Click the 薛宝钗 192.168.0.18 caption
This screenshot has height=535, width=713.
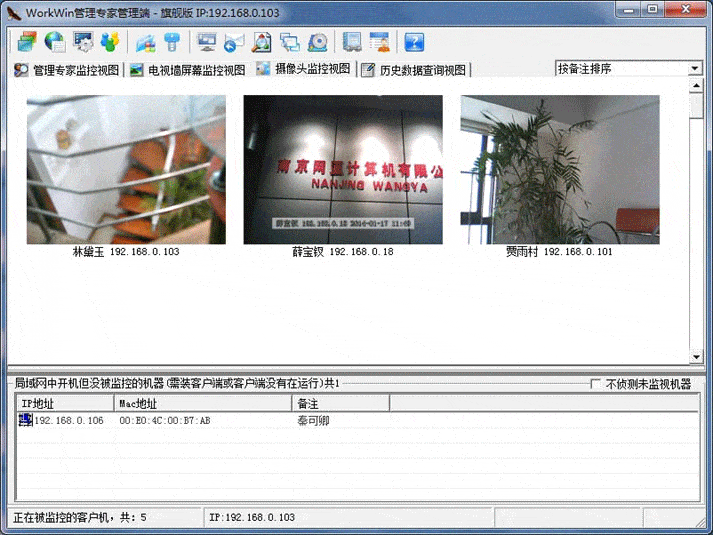tap(343, 252)
